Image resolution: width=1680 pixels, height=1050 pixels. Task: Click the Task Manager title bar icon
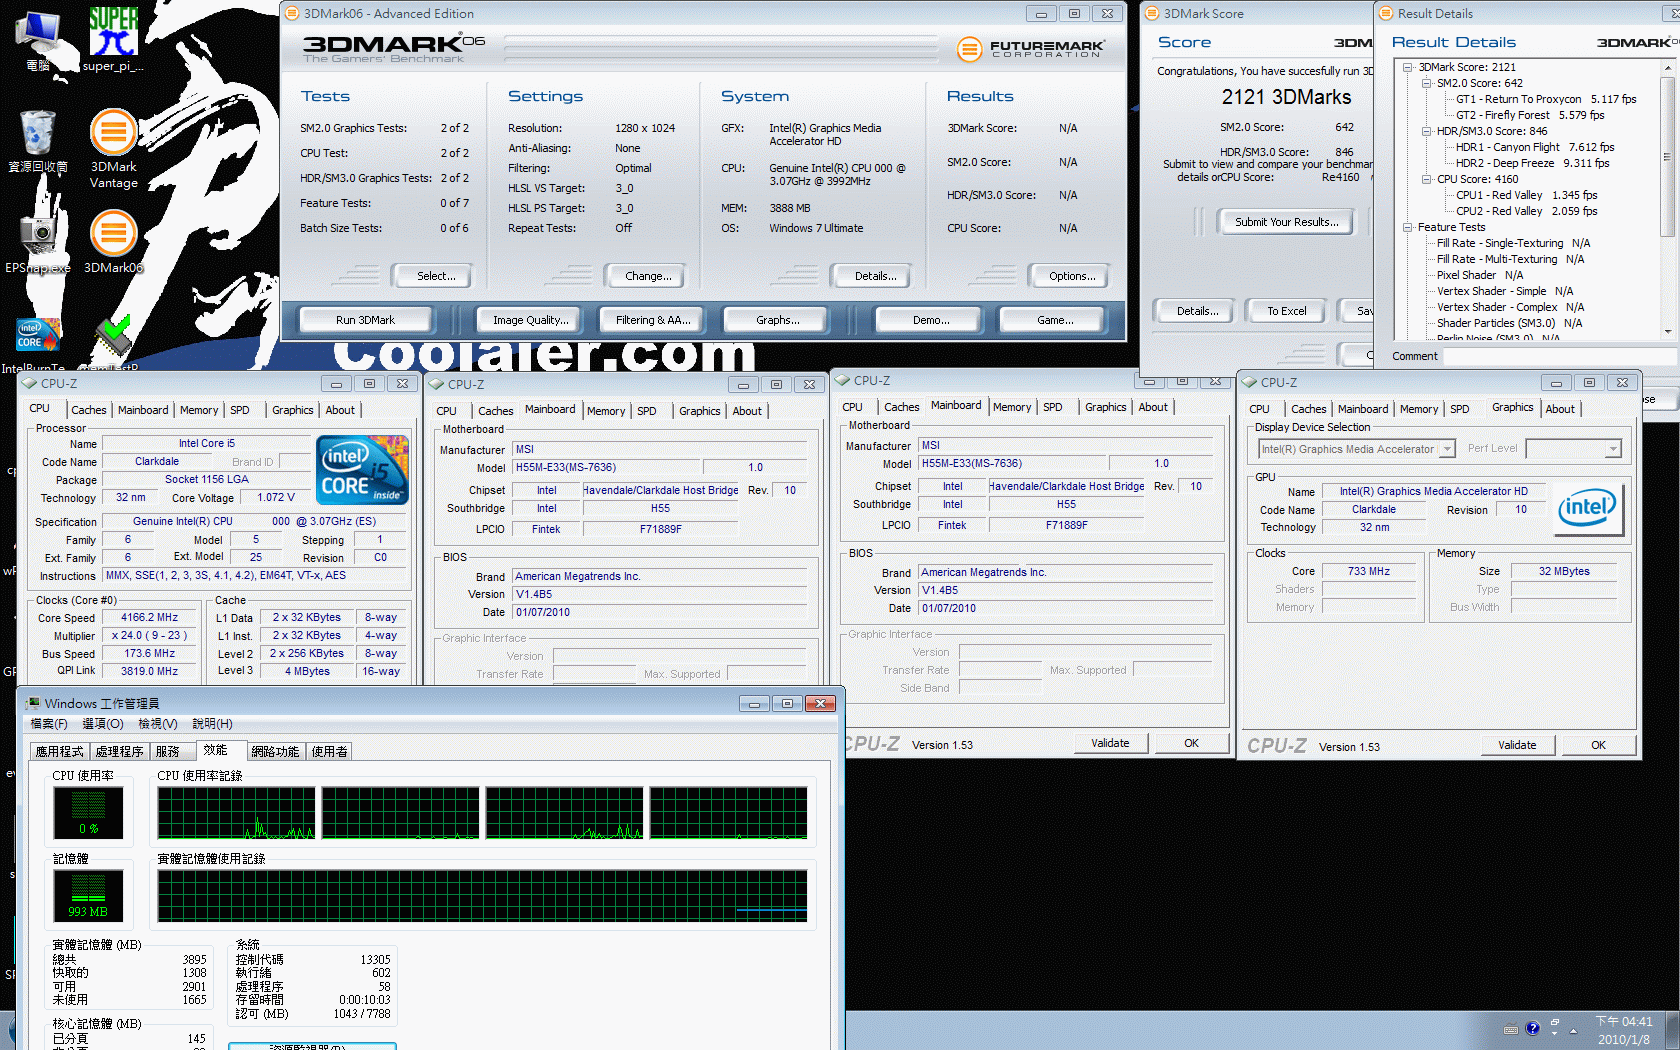point(33,703)
